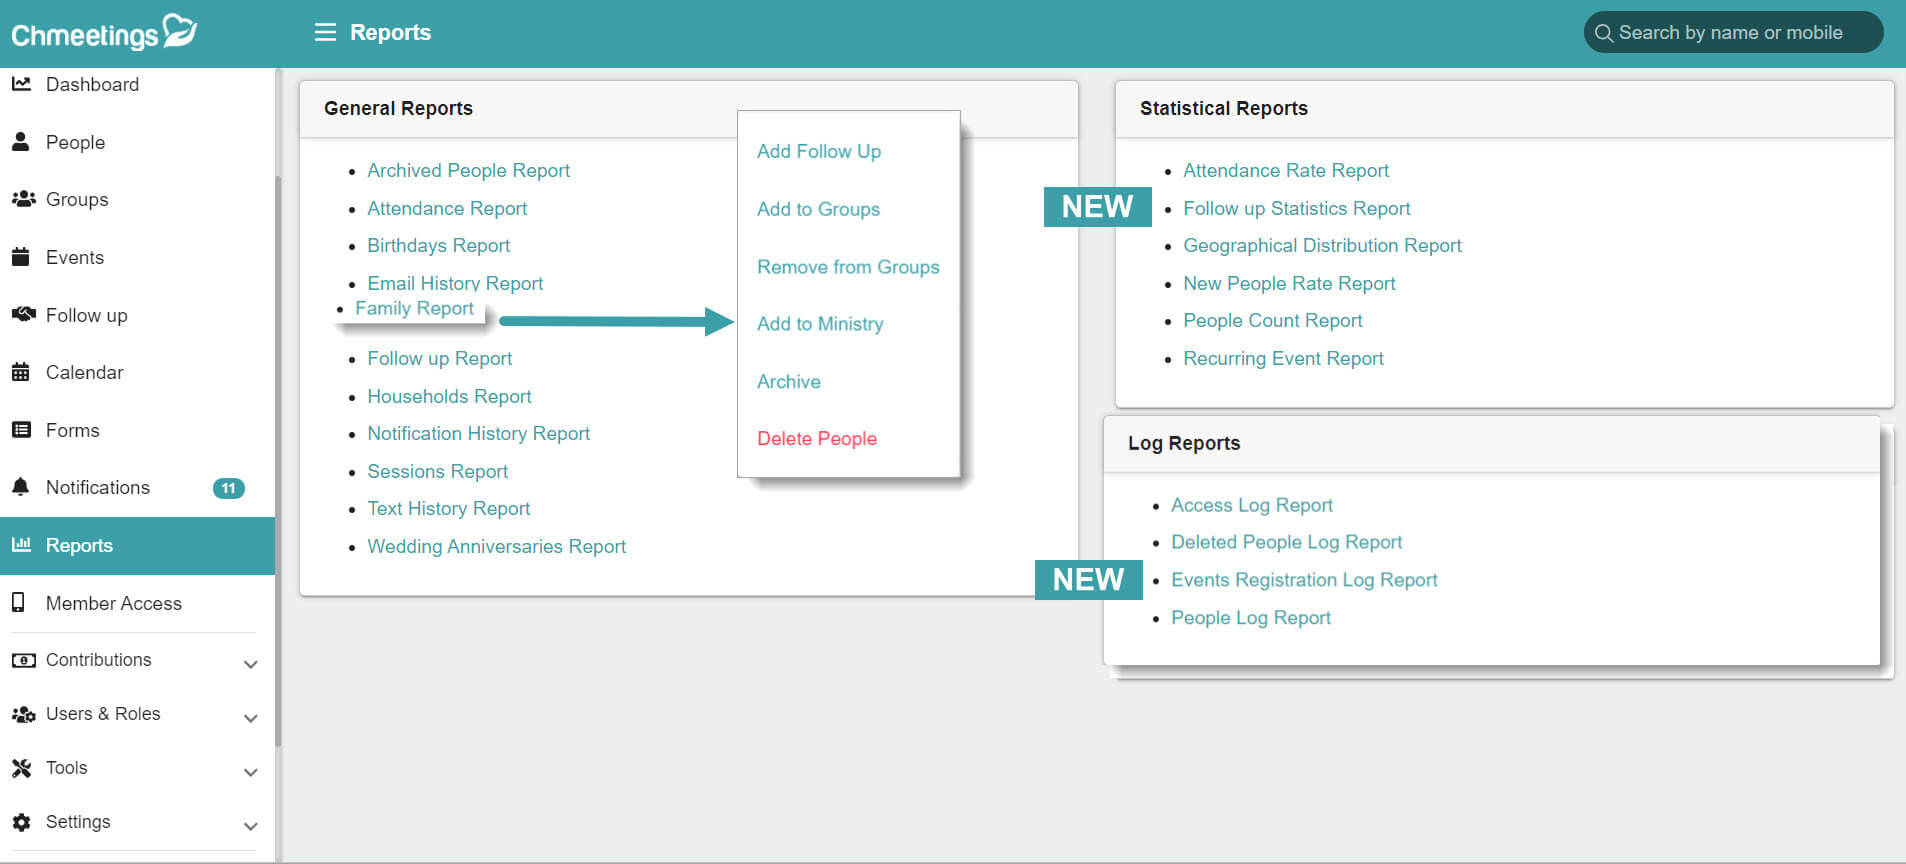
Task: Click the Tools wrench icon
Action: point(21,768)
